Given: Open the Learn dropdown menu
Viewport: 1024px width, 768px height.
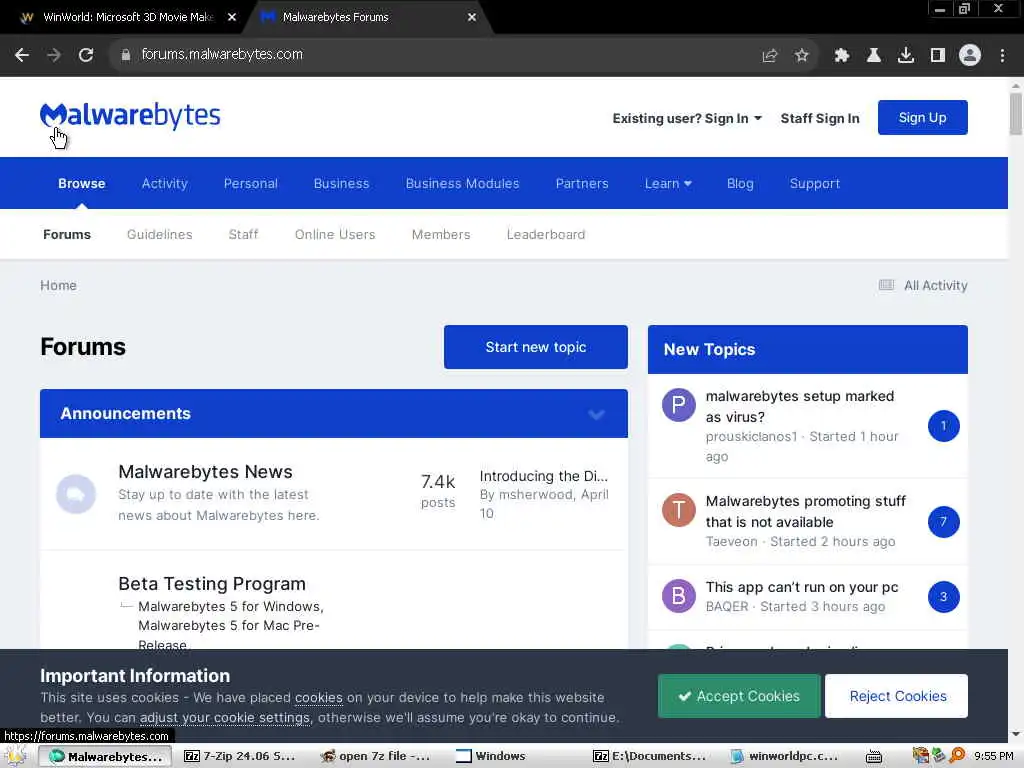Looking at the screenshot, I should [x=668, y=184].
